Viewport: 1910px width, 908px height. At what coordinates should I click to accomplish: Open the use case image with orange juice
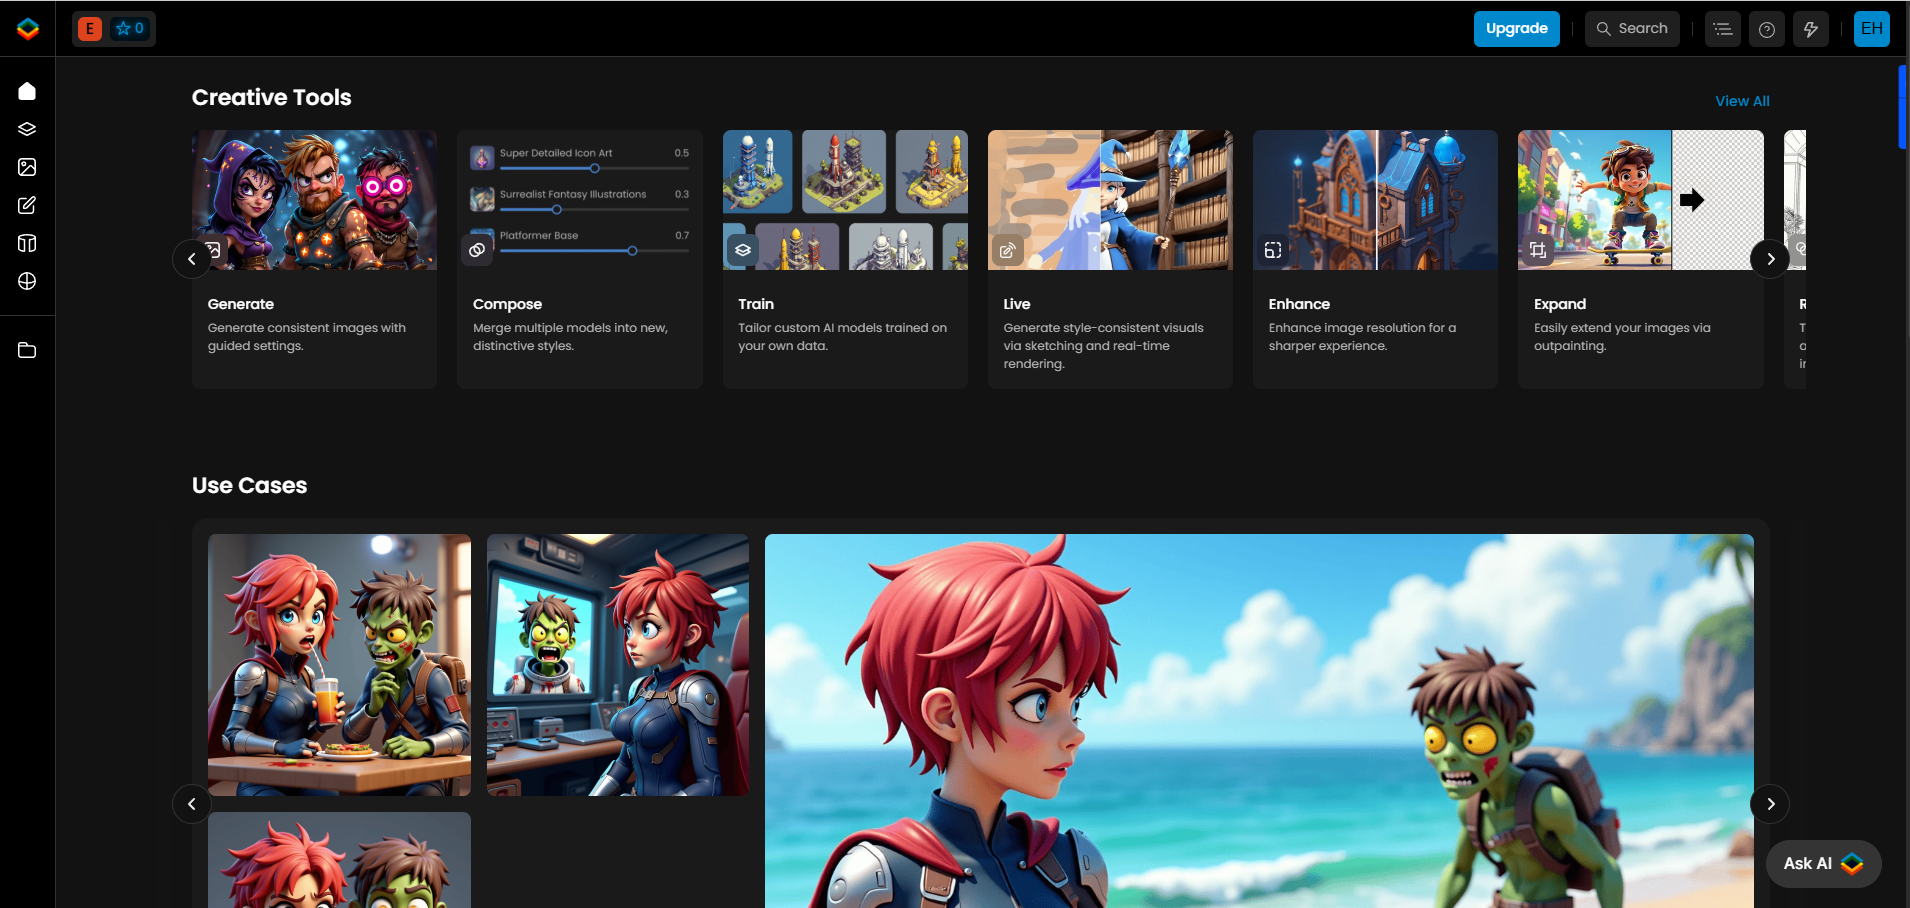coord(339,665)
